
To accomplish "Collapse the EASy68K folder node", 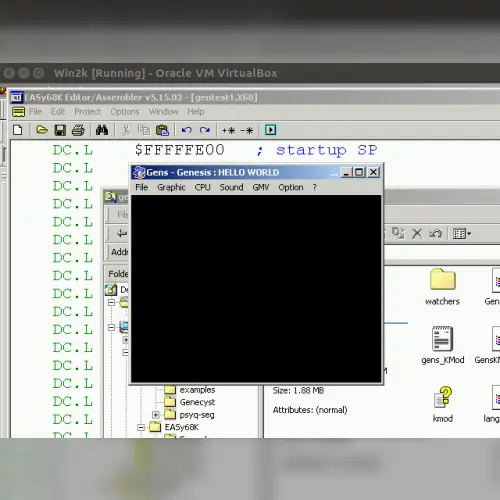I will click(141, 427).
